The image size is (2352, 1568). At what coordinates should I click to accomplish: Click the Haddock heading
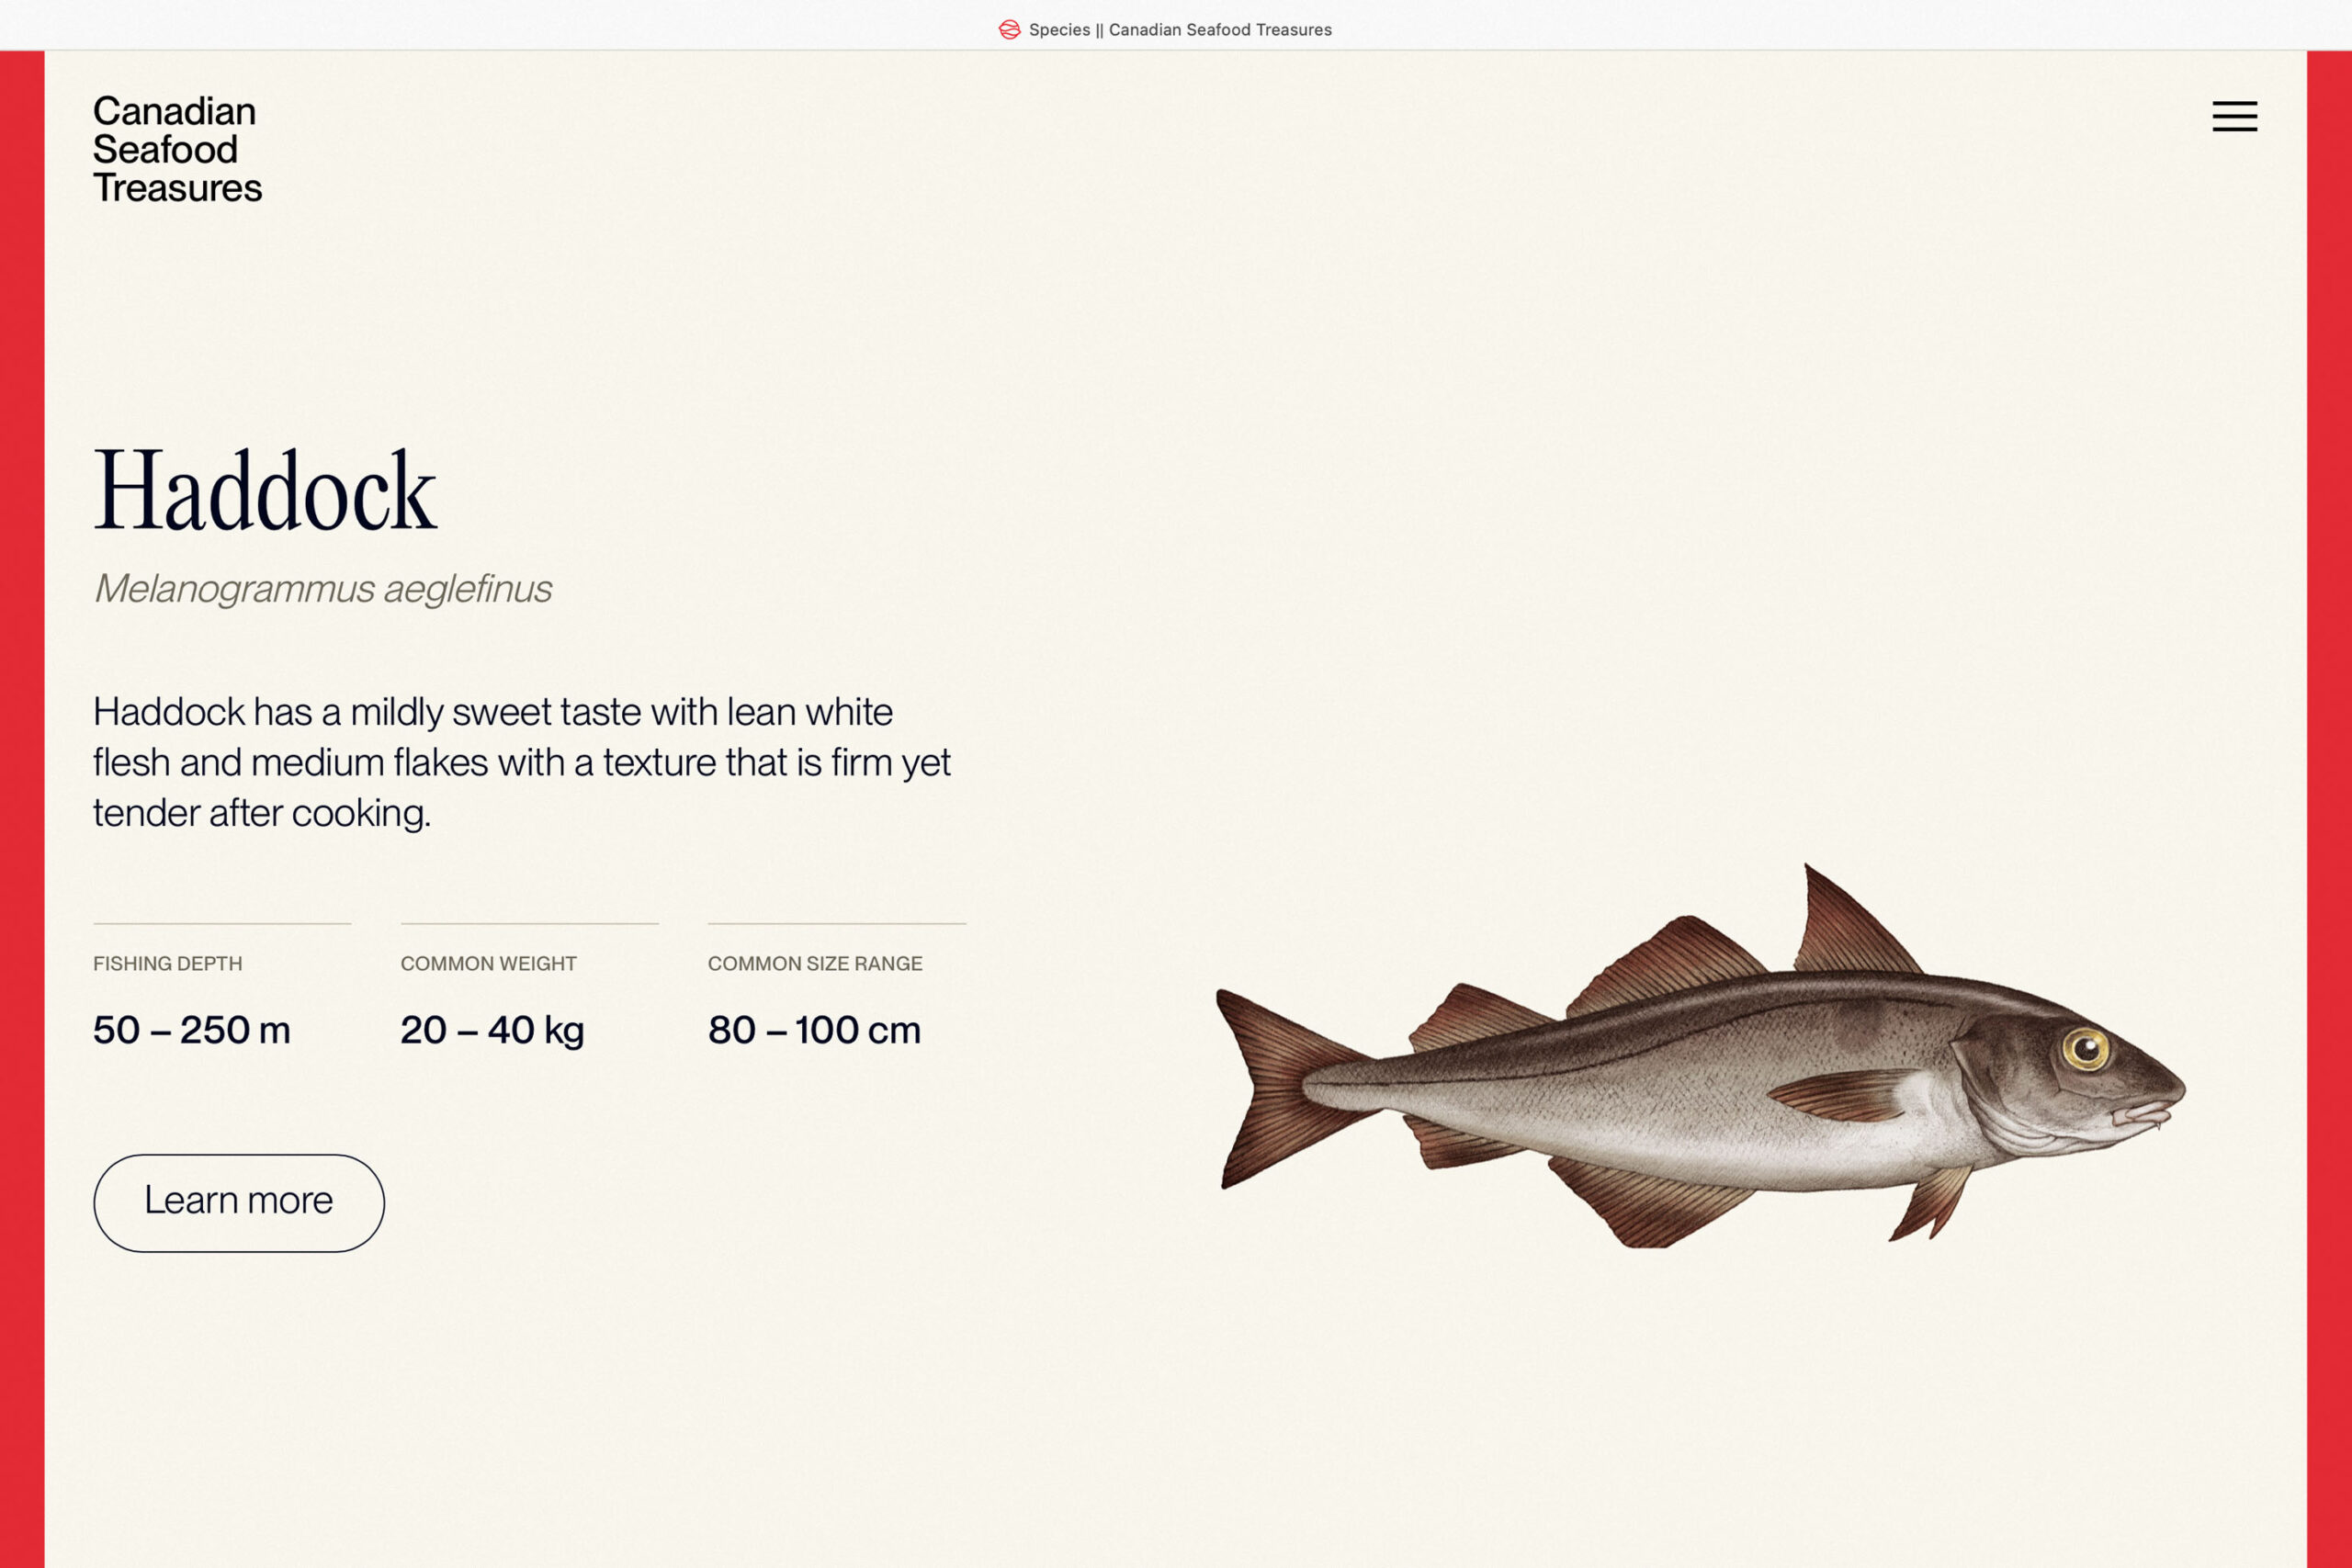click(x=265, y=491)
